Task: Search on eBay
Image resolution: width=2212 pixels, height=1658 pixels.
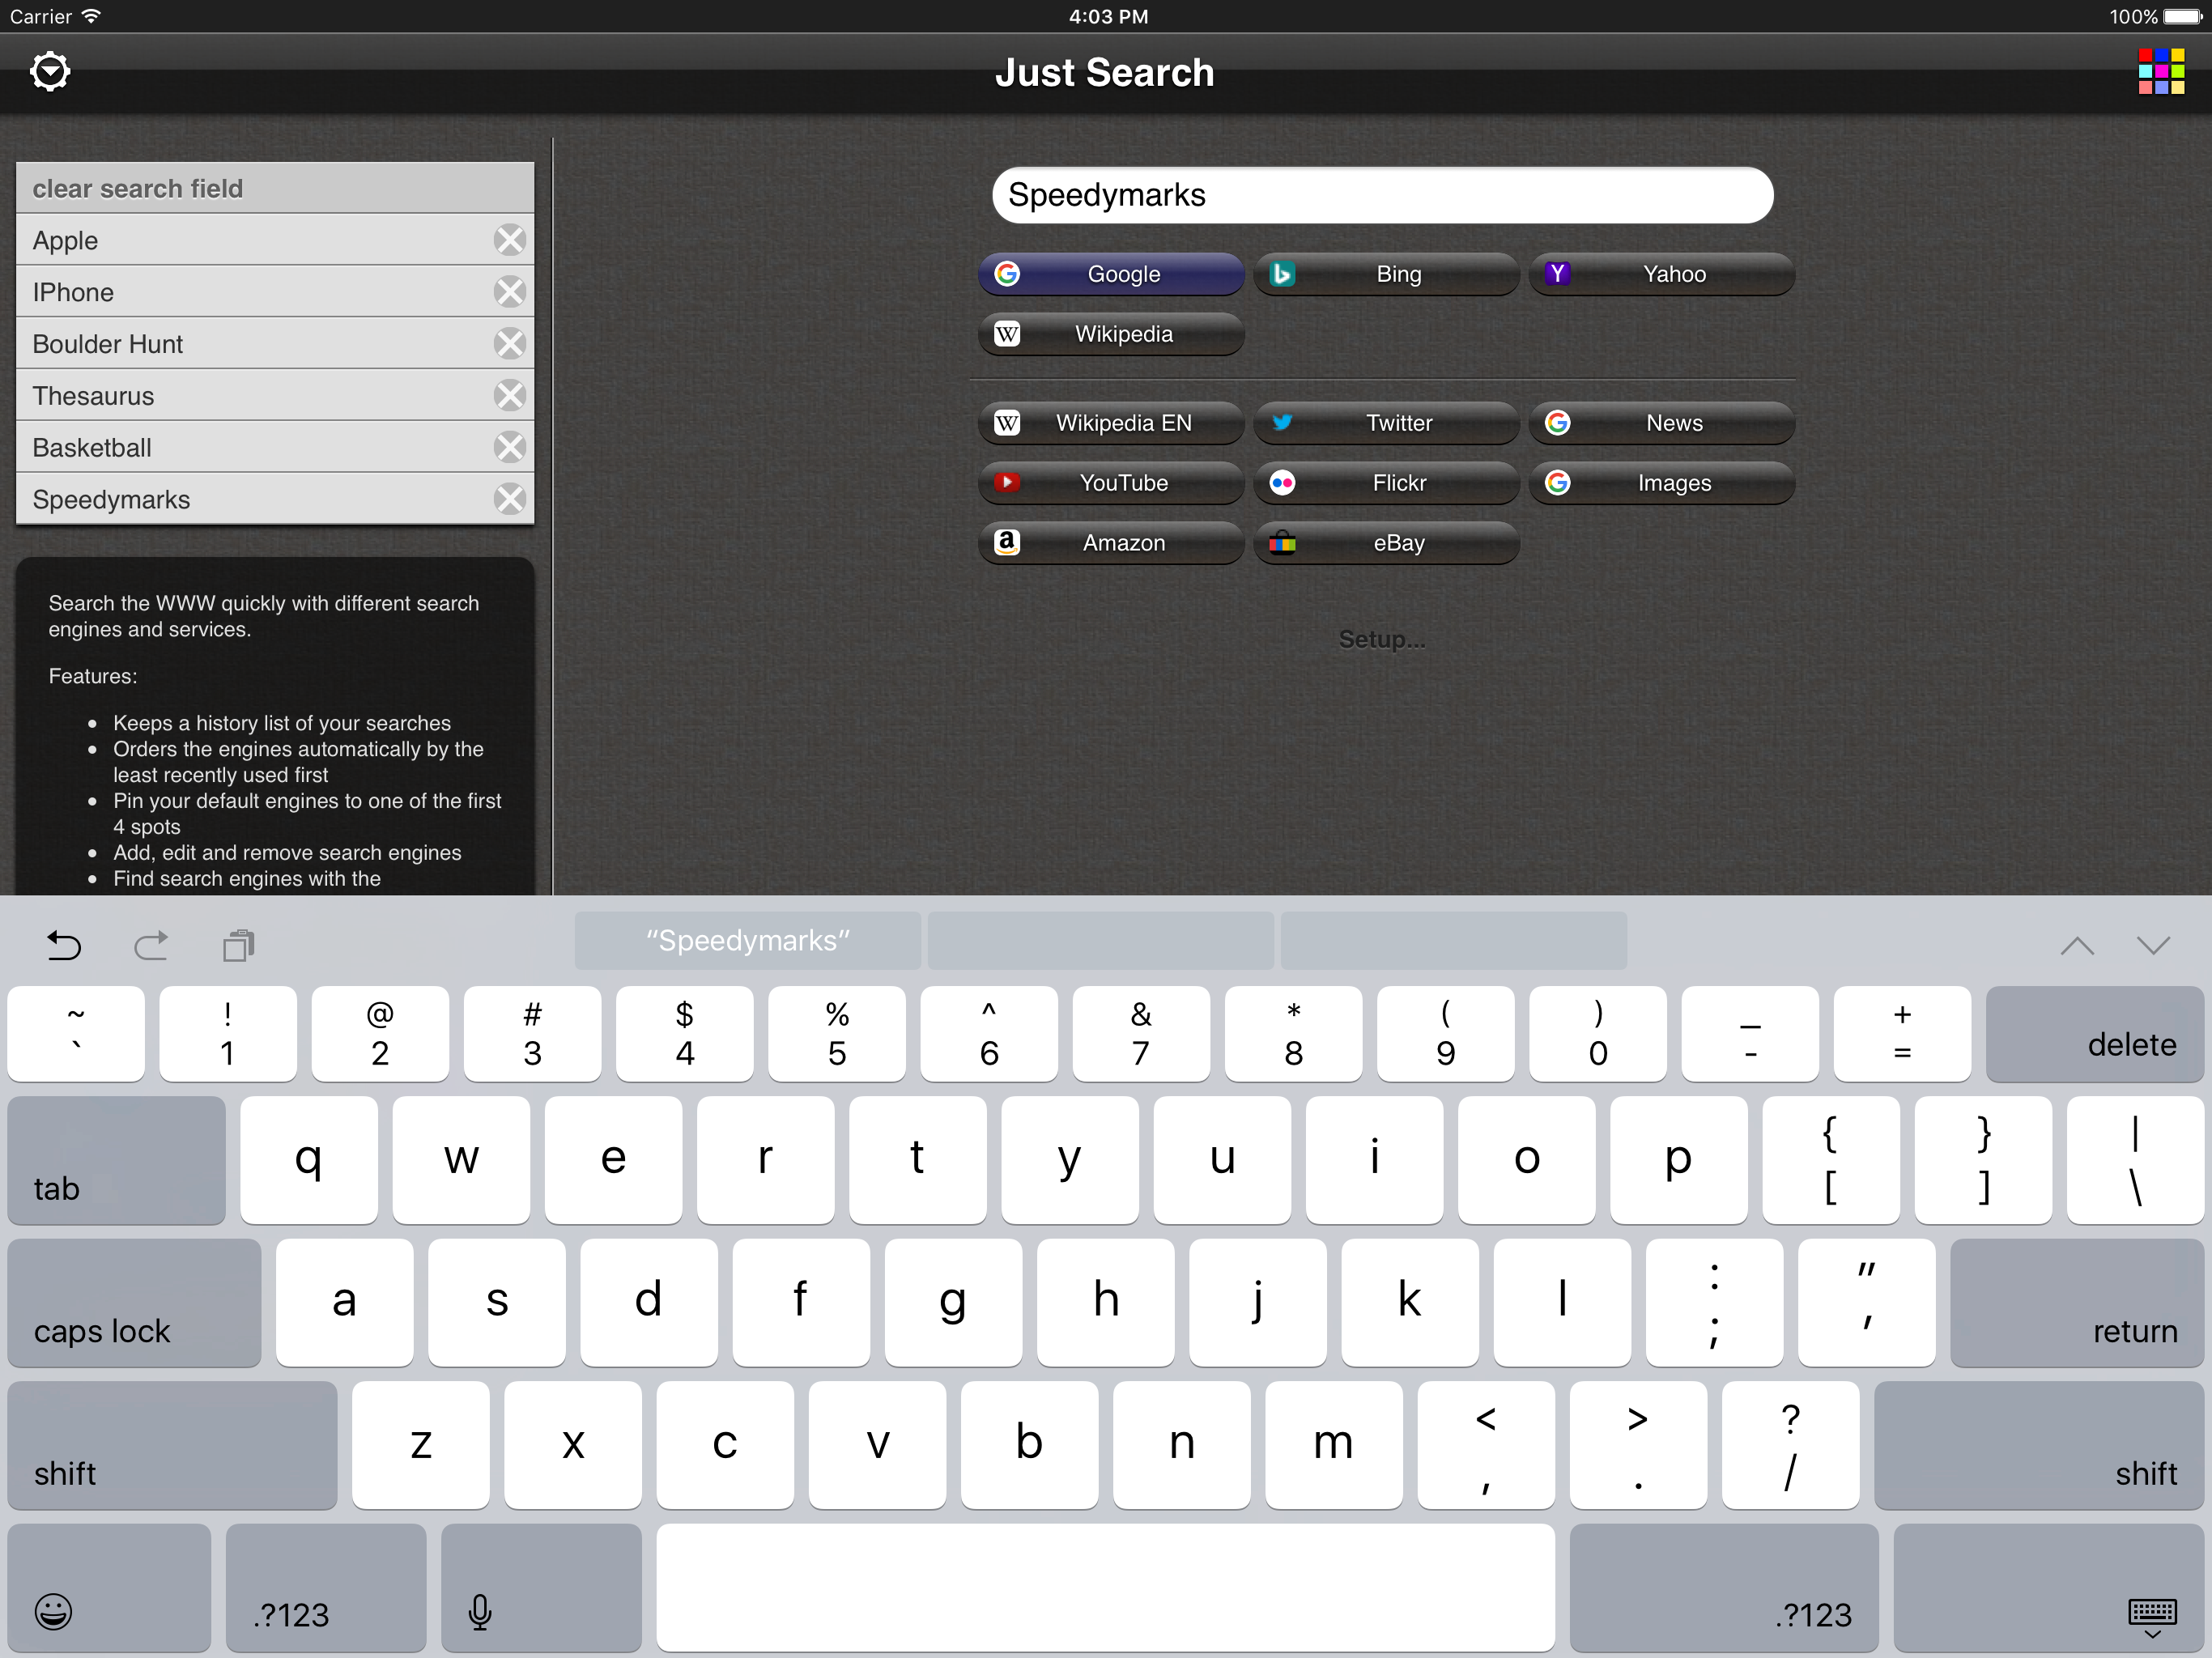Action: pos(1386,543)
